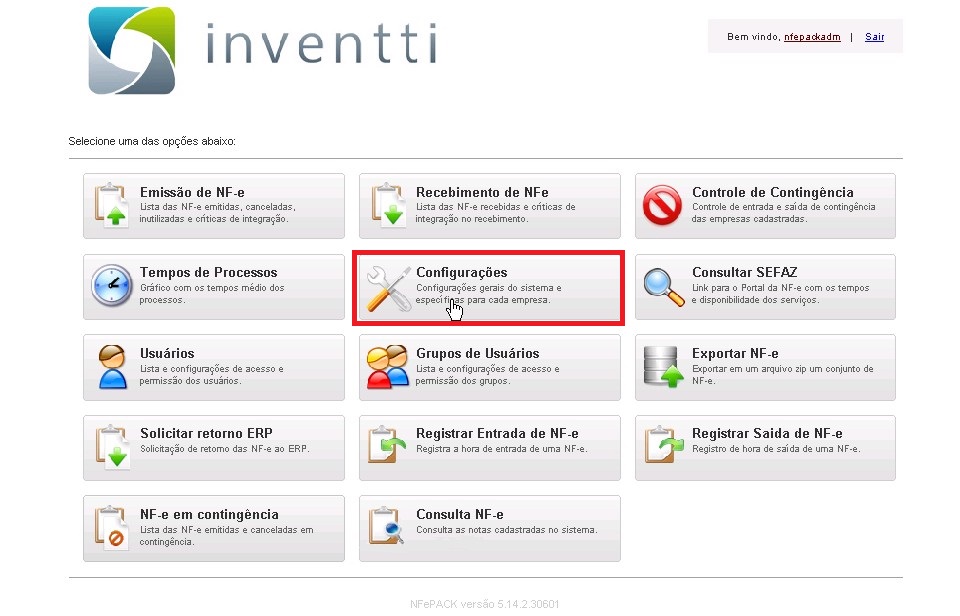The height and width of the screenshot is (616, 960).
Task: Log out using the Sair link
Action: coord(874,37)
